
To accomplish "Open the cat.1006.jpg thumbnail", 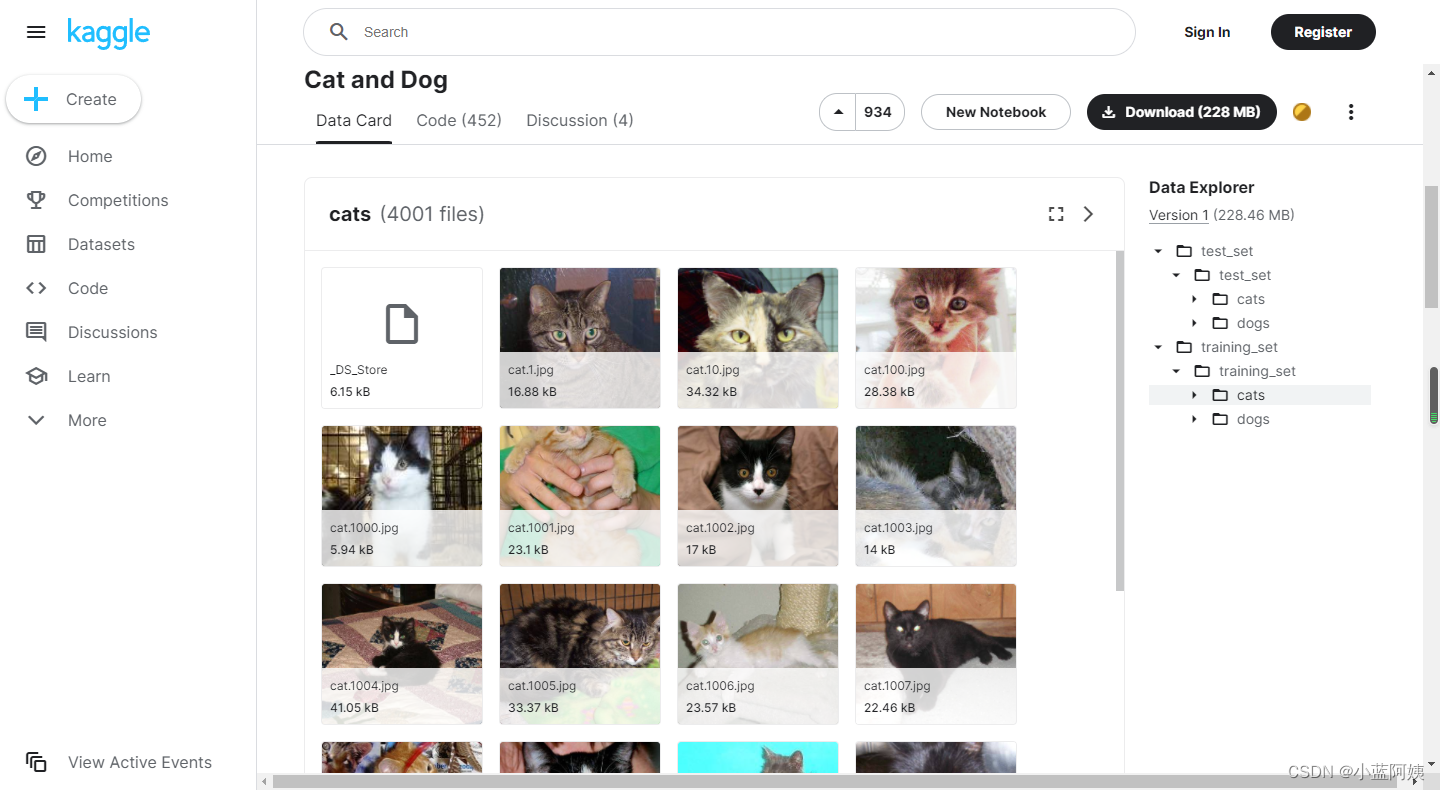I will point(758,654).
